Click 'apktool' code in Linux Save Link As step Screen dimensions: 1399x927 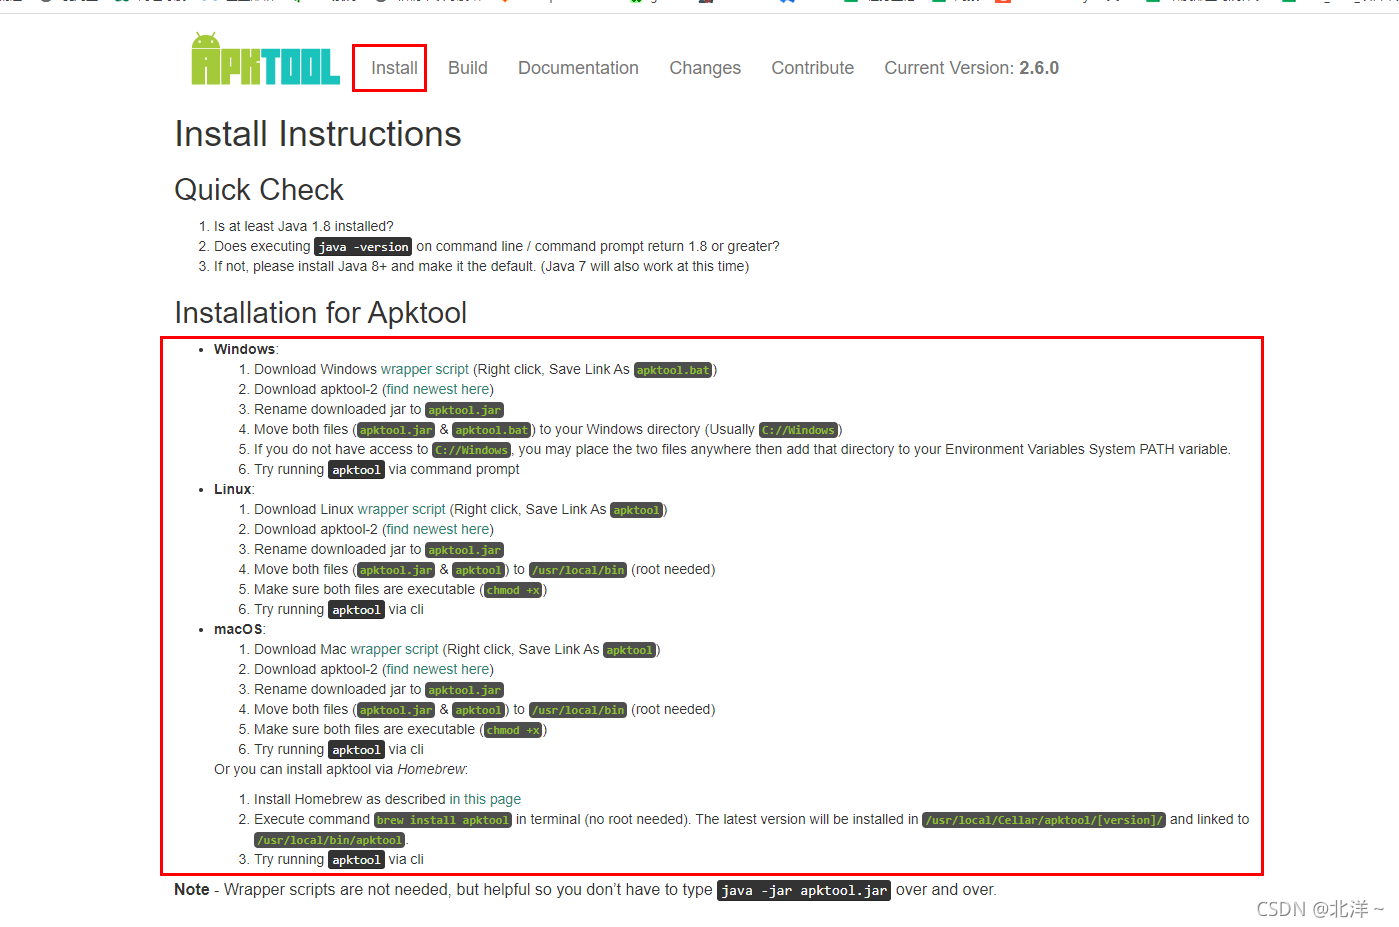(636, 510)
